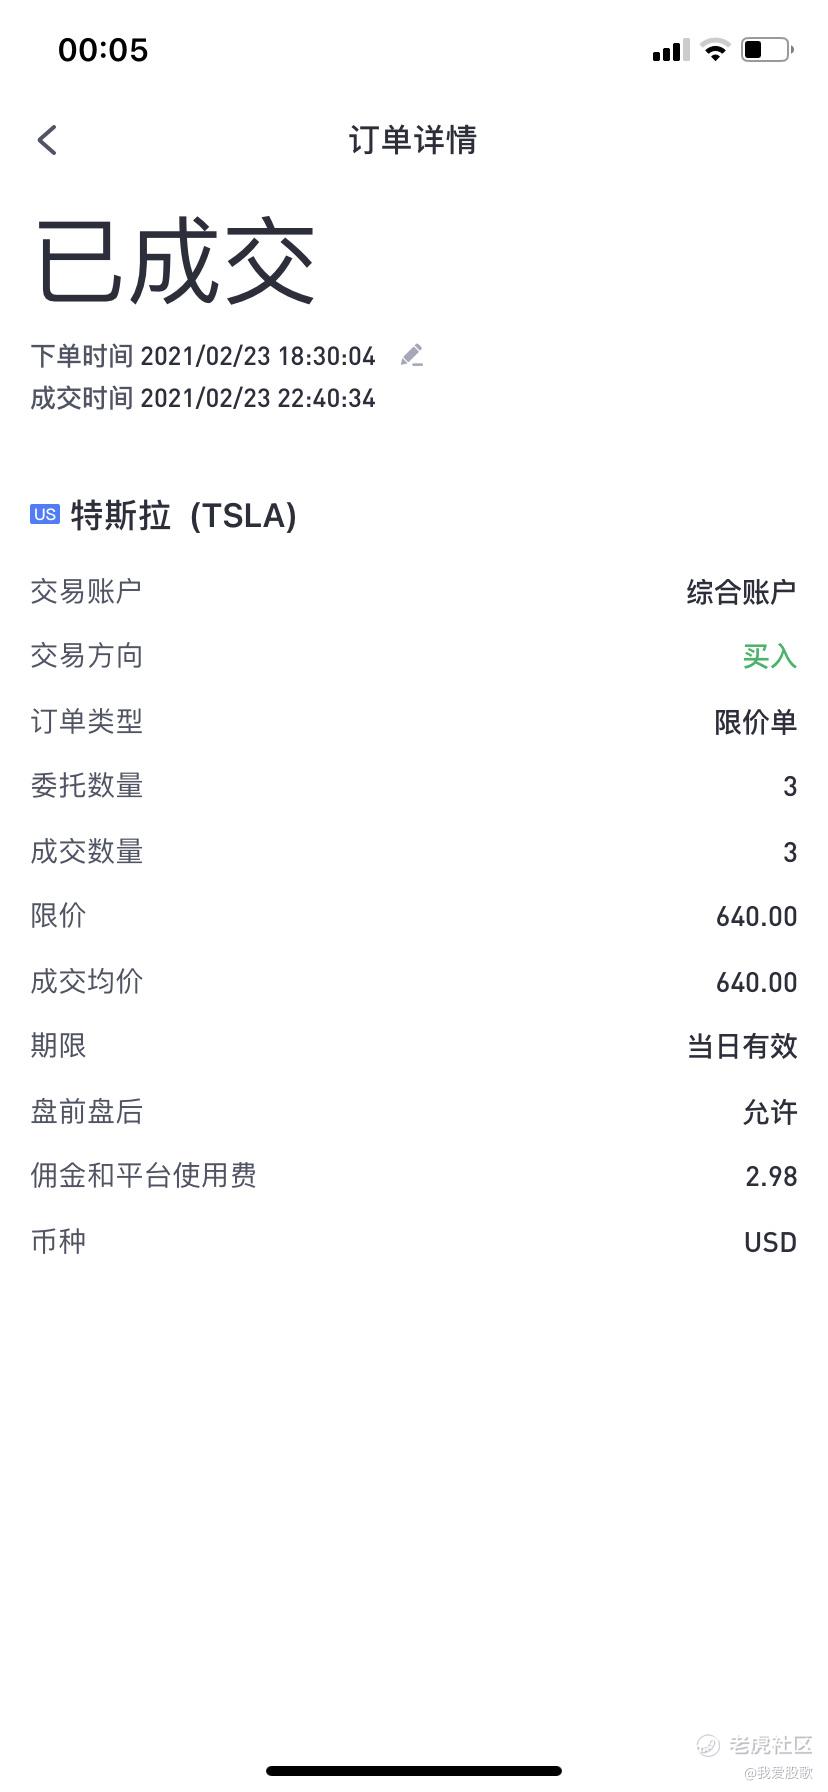
Task: Tap the Tiger community watermark logo
Action: point(755,1745)
